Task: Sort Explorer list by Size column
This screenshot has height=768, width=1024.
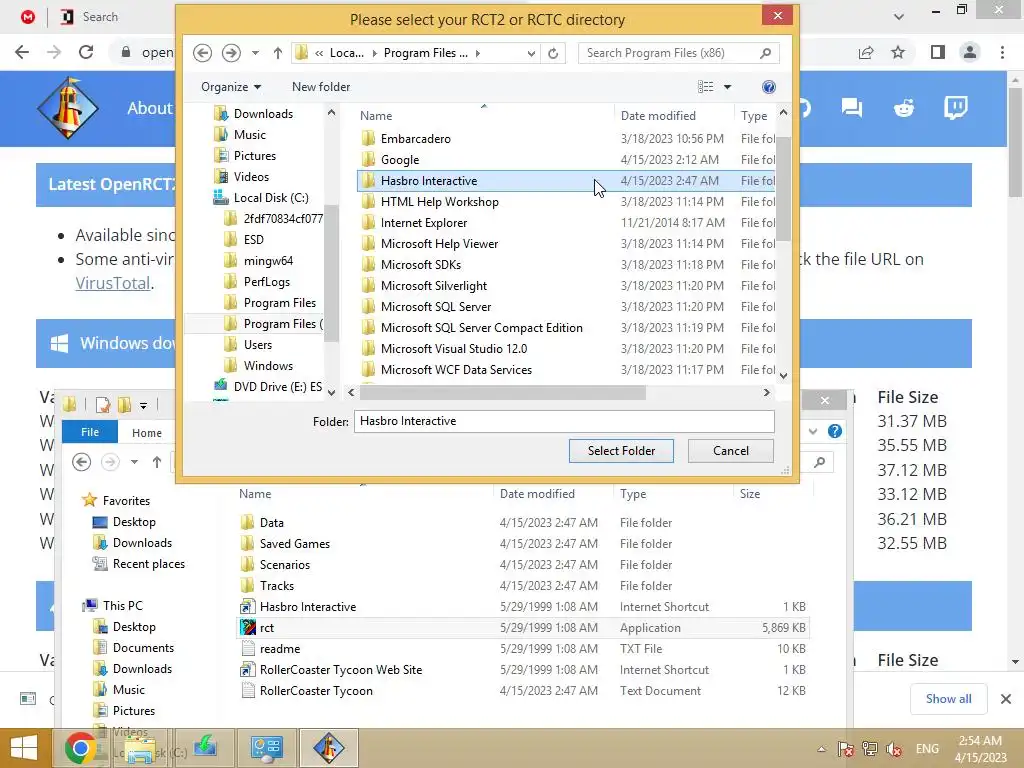Action: [750, 494]
